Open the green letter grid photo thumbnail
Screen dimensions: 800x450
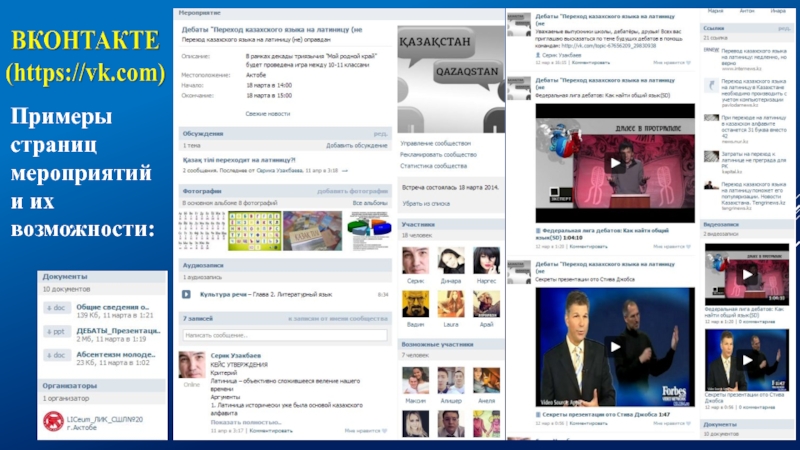pos(255,231)
